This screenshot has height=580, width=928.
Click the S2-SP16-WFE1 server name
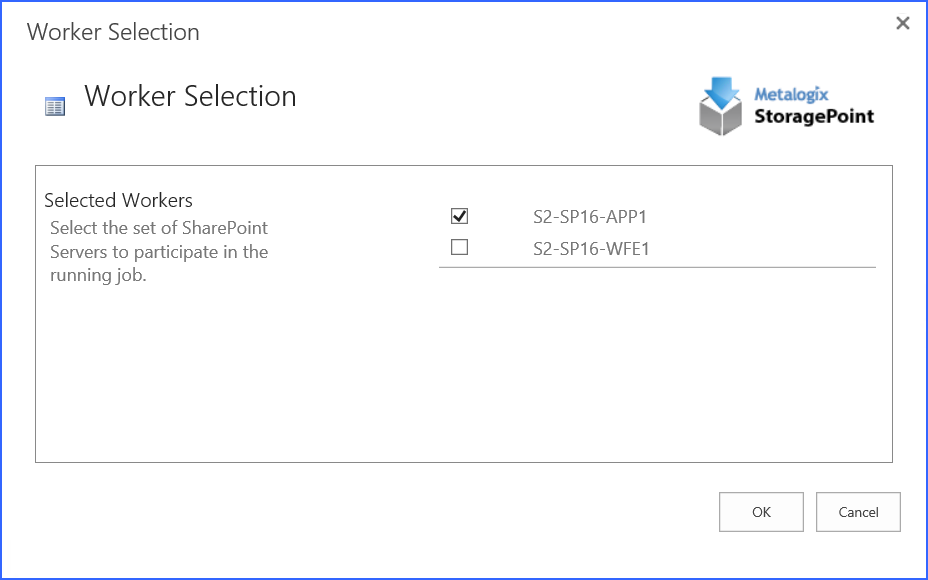pyautogui.click(x=591, y=248)
